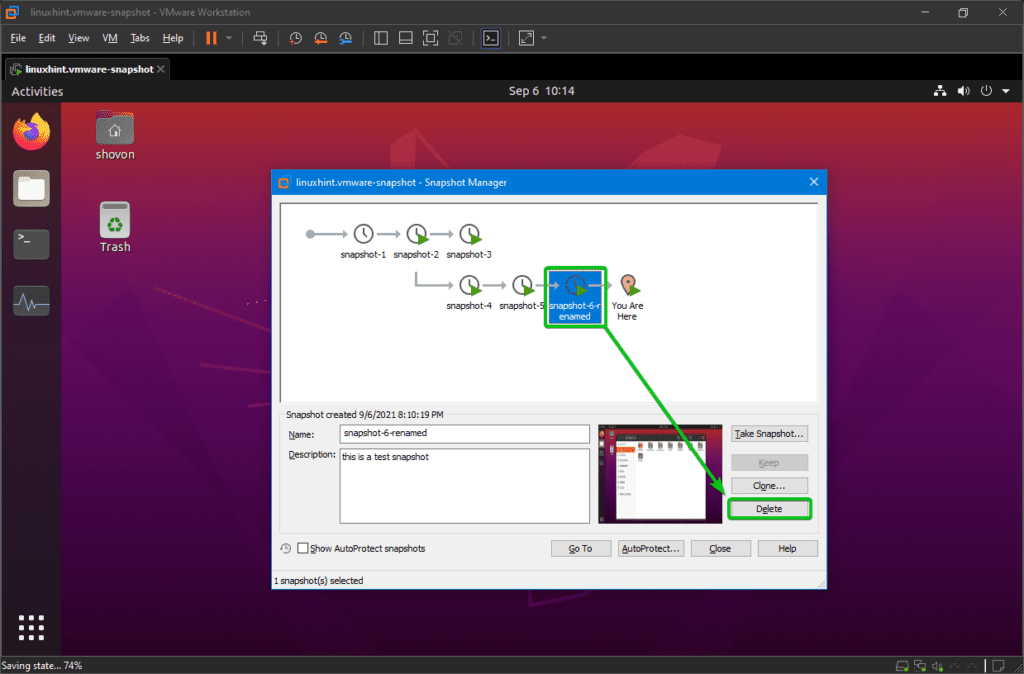
Task: Open Snapshot Manager from the wrench clock toolbar icon
Action: click(345, 38)
